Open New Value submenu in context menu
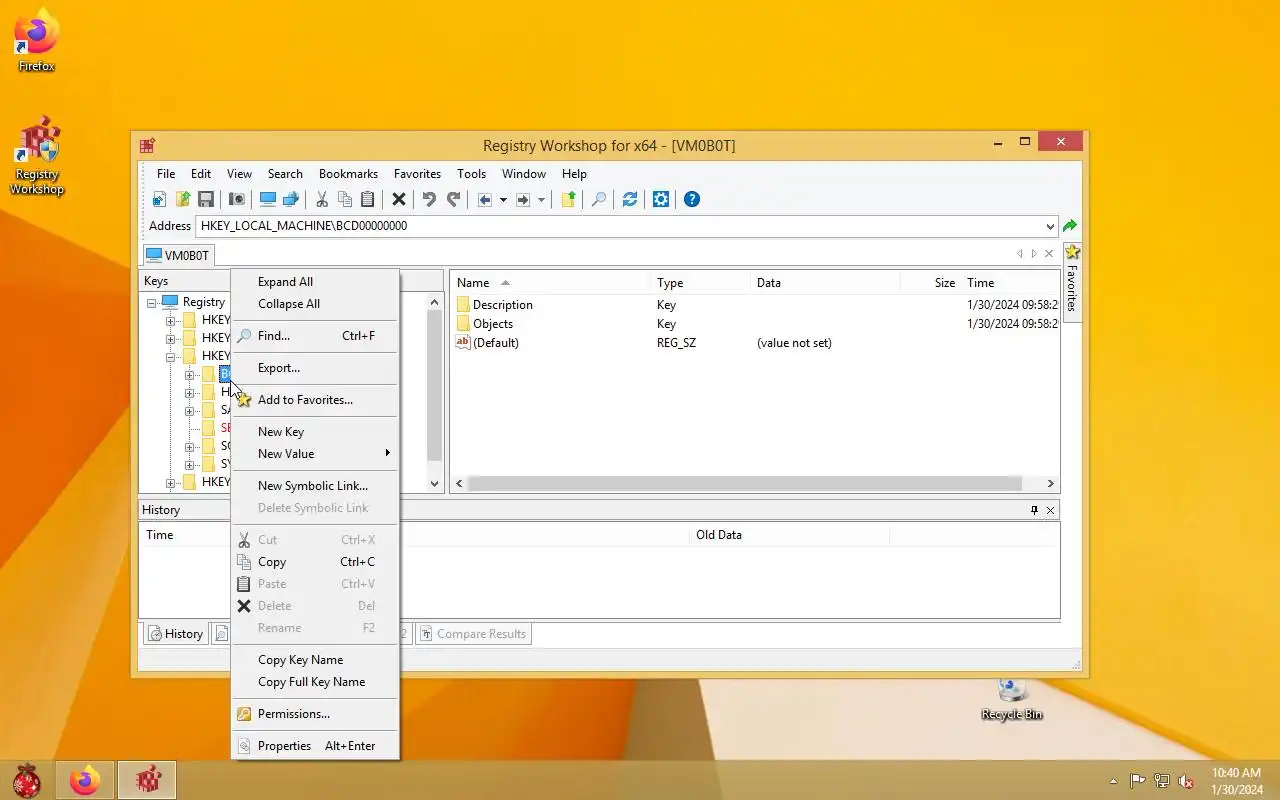The image size is (1280, 800). coord(314,454)
